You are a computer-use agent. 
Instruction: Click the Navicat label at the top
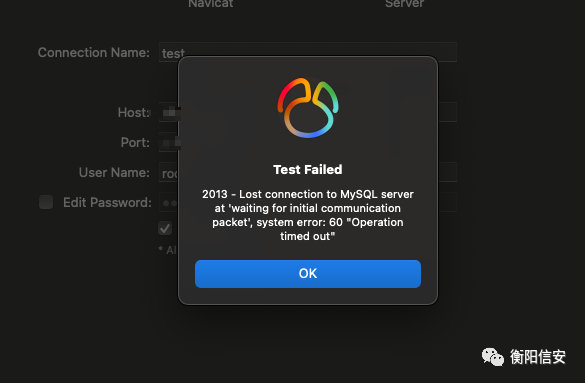point(211,4)
